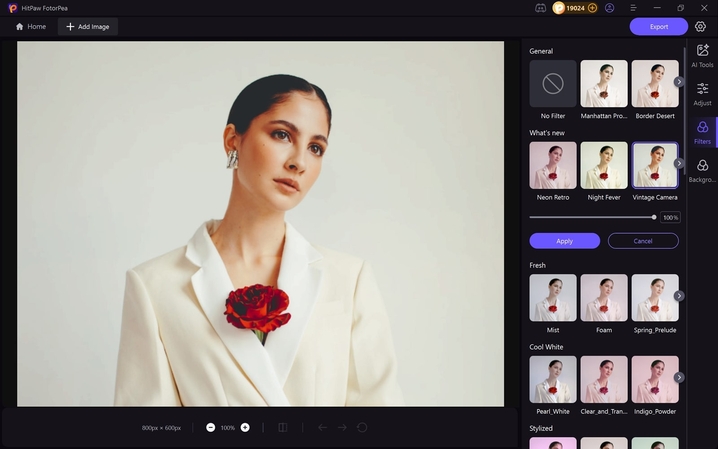718x449 pixels.
Task: Click Add Image
Action: click(88, 27)
